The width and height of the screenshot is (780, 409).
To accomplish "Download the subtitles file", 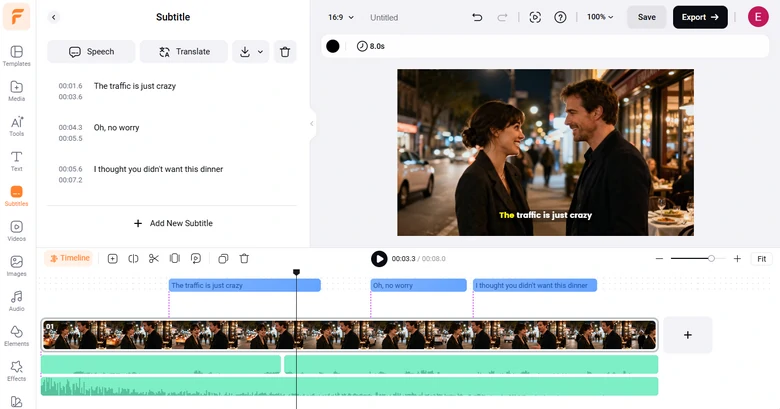I will pyautogui.click(x=245, y=52).
